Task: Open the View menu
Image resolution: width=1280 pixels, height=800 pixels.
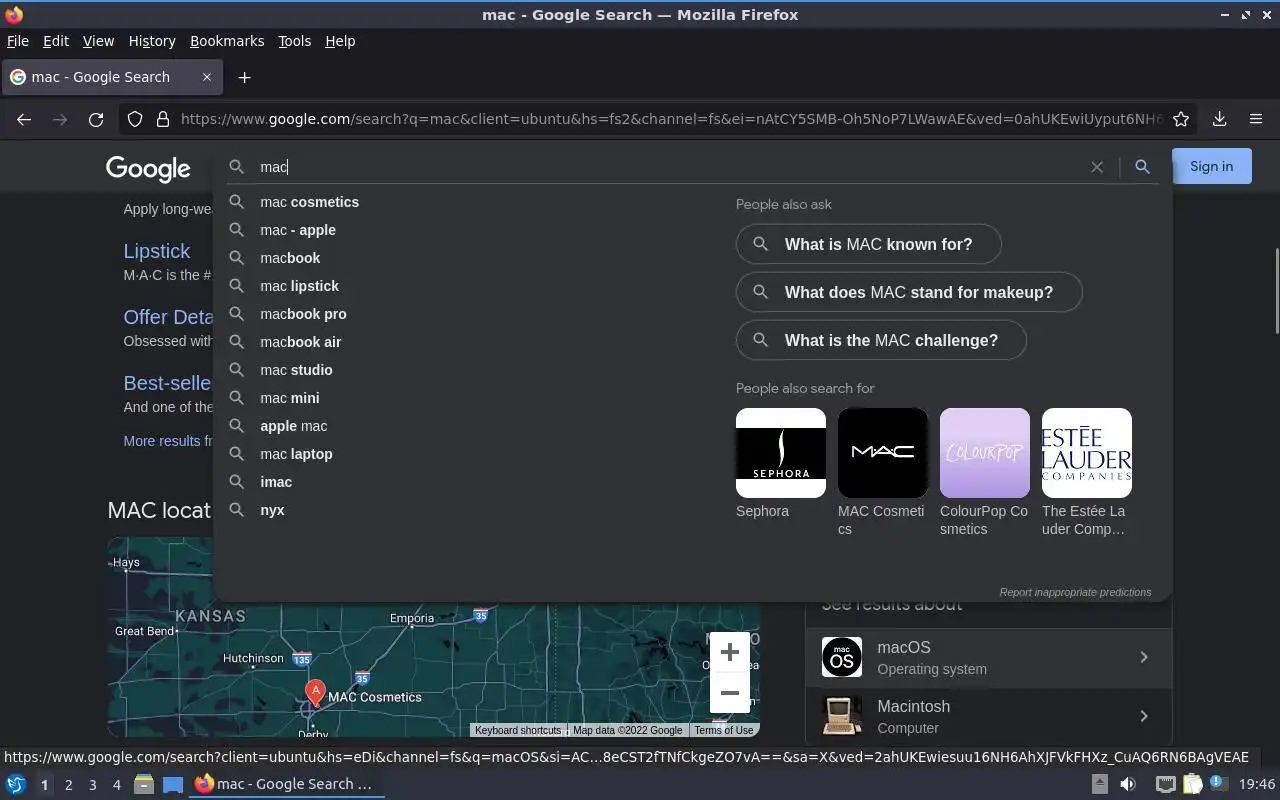Action: pos(98,41)
